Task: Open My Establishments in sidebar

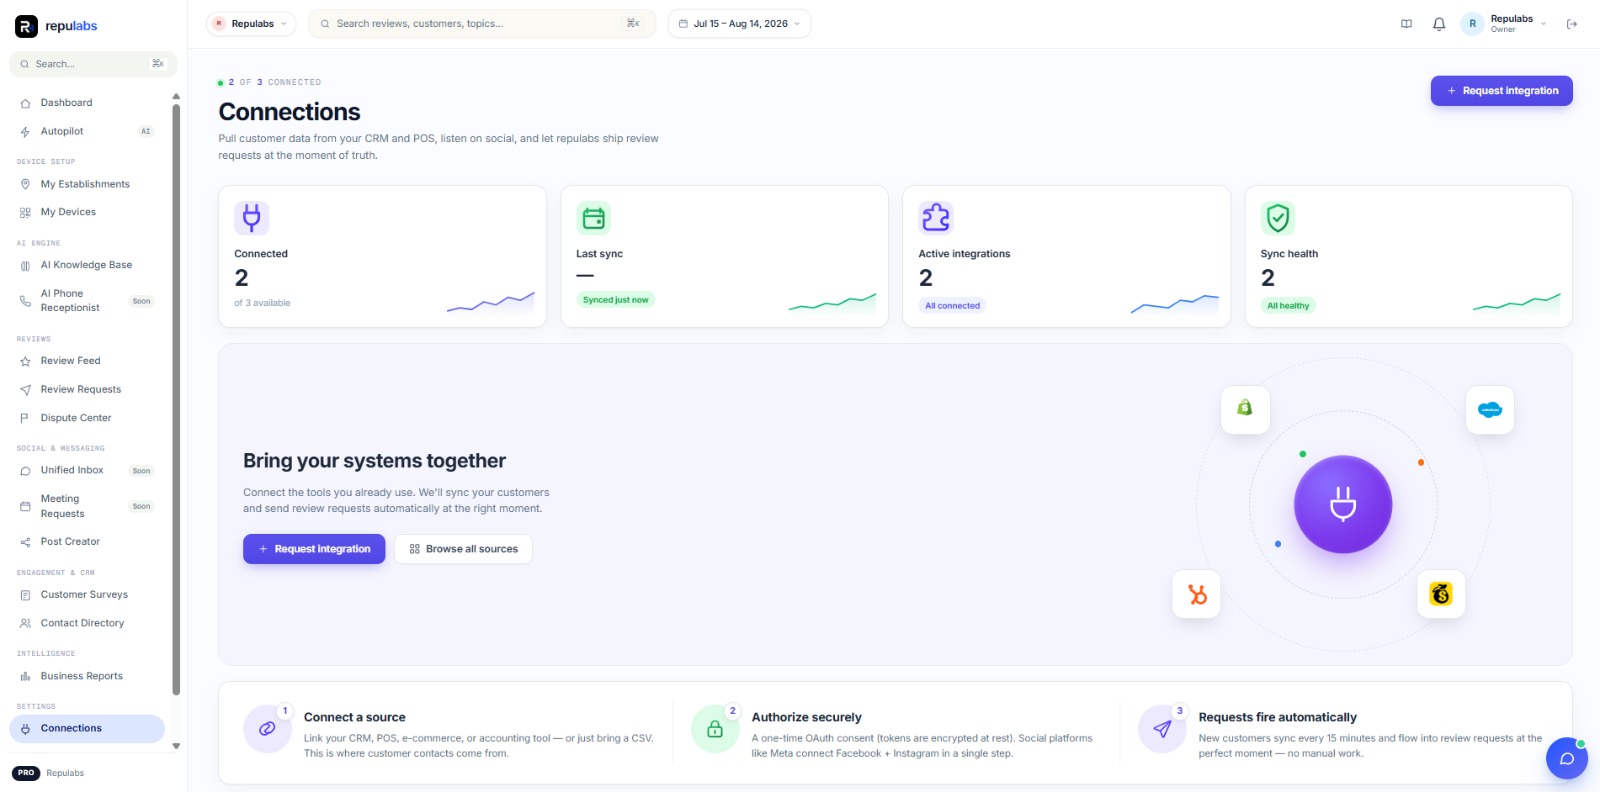Action: tap(87, 184)
